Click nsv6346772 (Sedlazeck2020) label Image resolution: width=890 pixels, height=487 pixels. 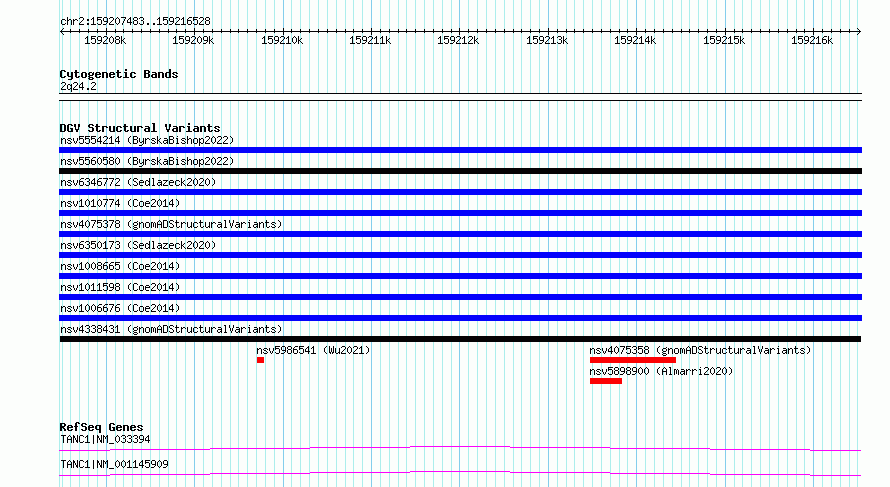click(x=138, y=182)
